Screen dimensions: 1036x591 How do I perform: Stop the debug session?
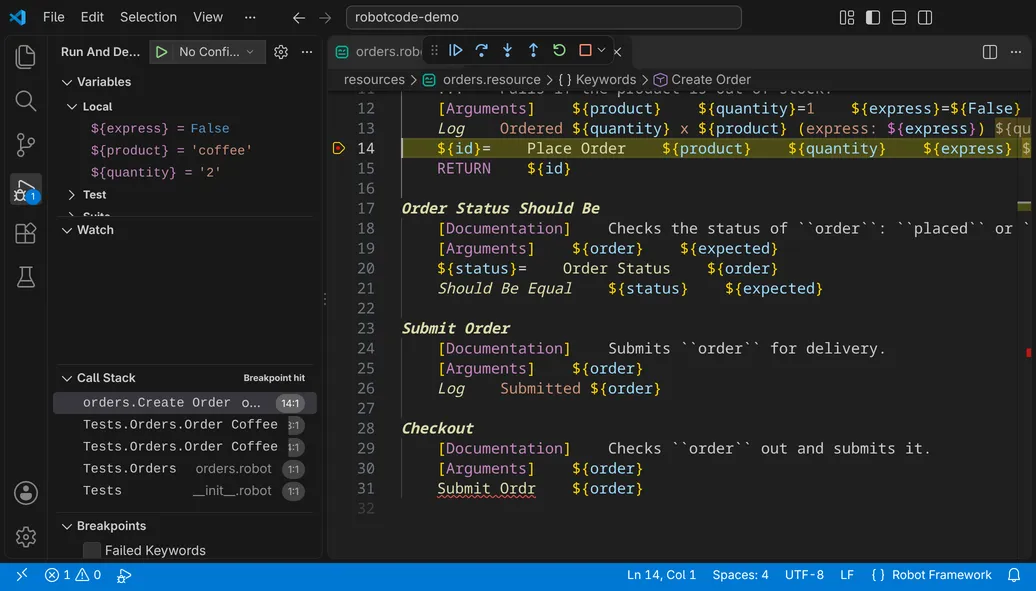click(x=585, y=50)
